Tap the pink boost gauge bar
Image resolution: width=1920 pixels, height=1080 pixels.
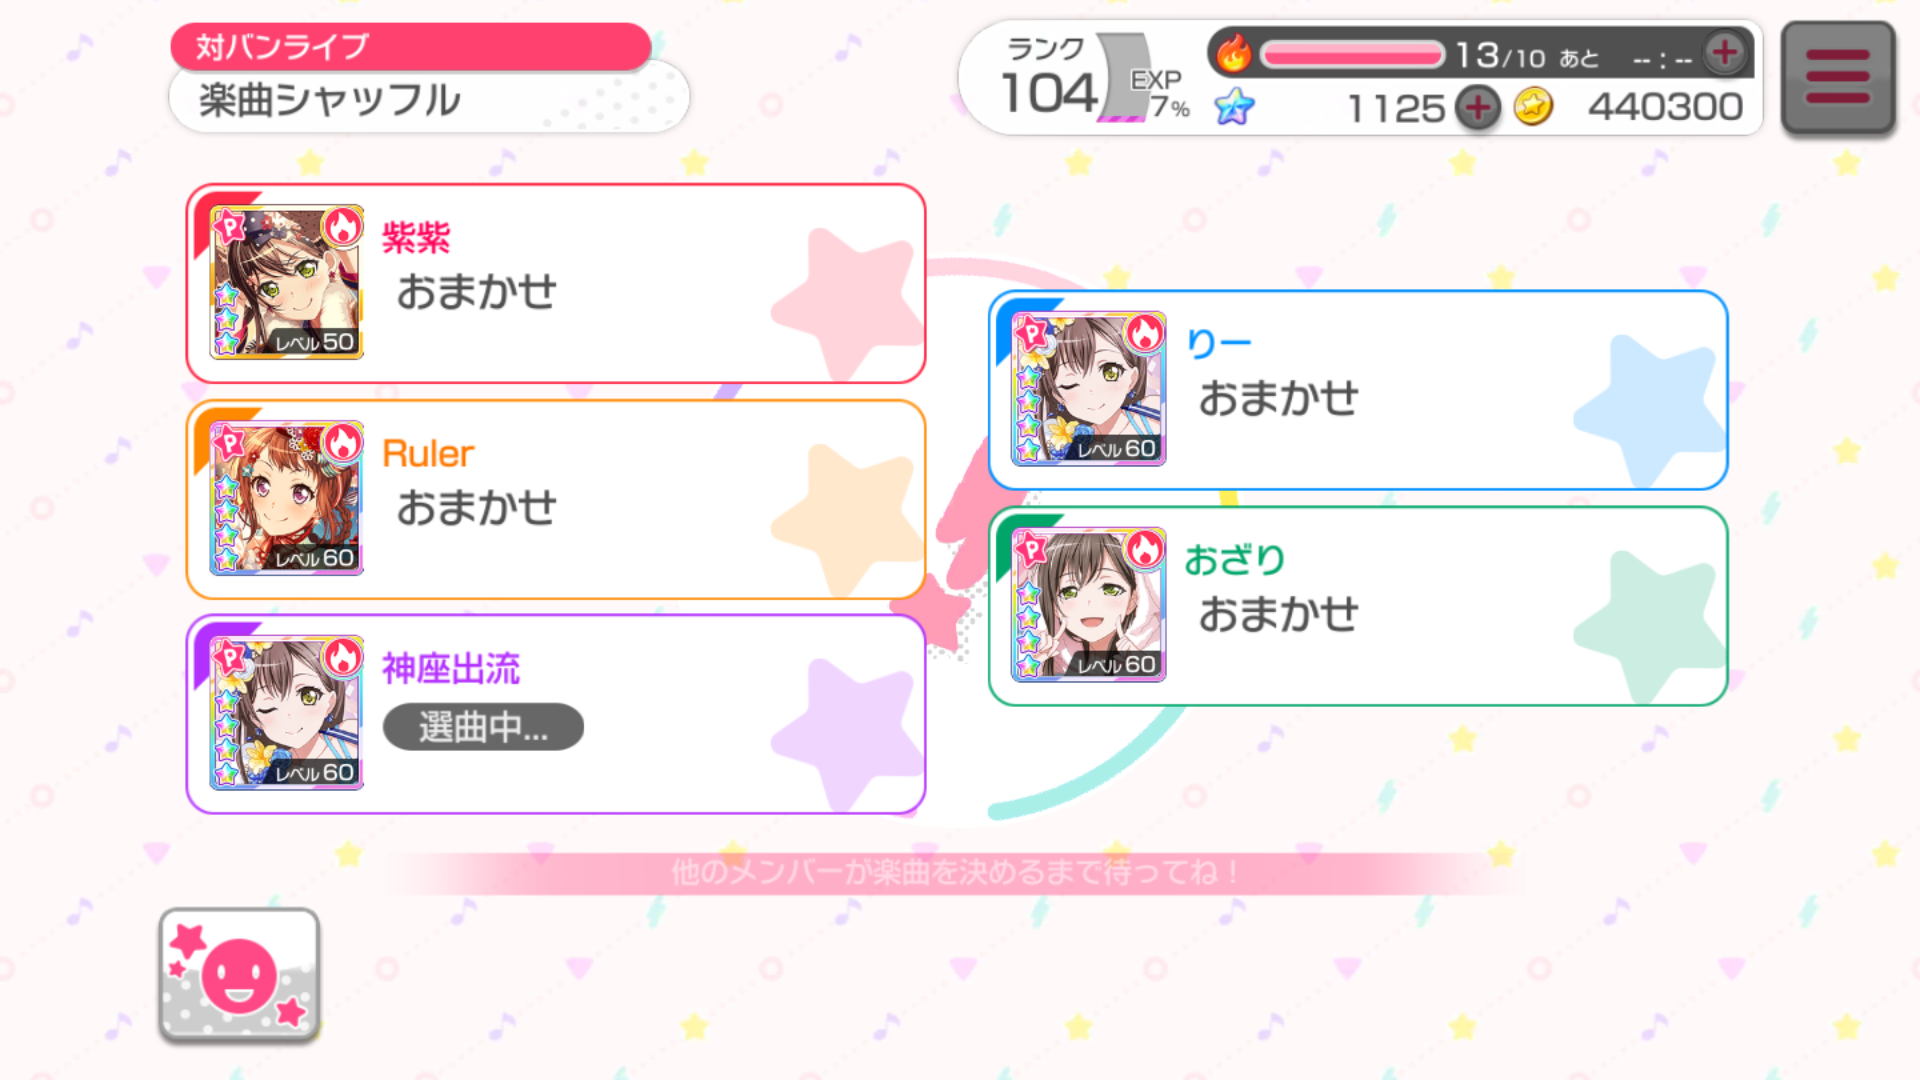pyautogui.click(x=1352, y=54)
